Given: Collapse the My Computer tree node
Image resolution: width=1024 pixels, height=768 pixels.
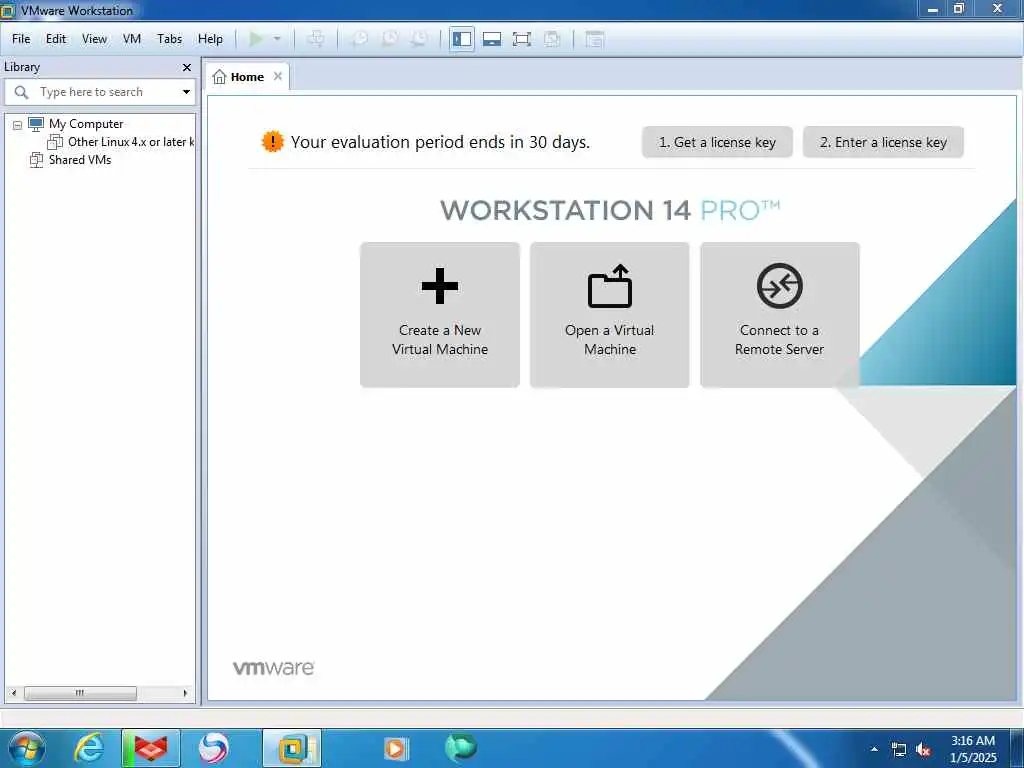Looking at the screenshot, I should click(x=18, y=125).
